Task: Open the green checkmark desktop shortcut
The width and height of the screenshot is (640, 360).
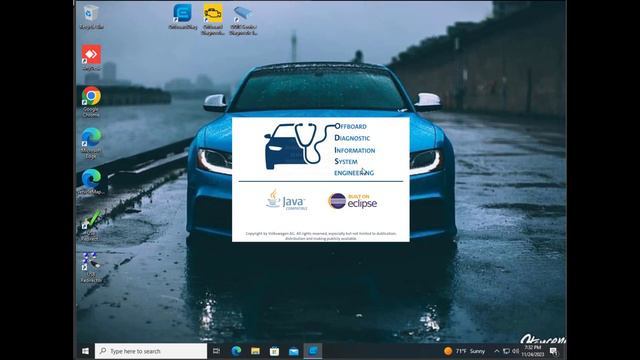Action: click(x=90, y=224)
